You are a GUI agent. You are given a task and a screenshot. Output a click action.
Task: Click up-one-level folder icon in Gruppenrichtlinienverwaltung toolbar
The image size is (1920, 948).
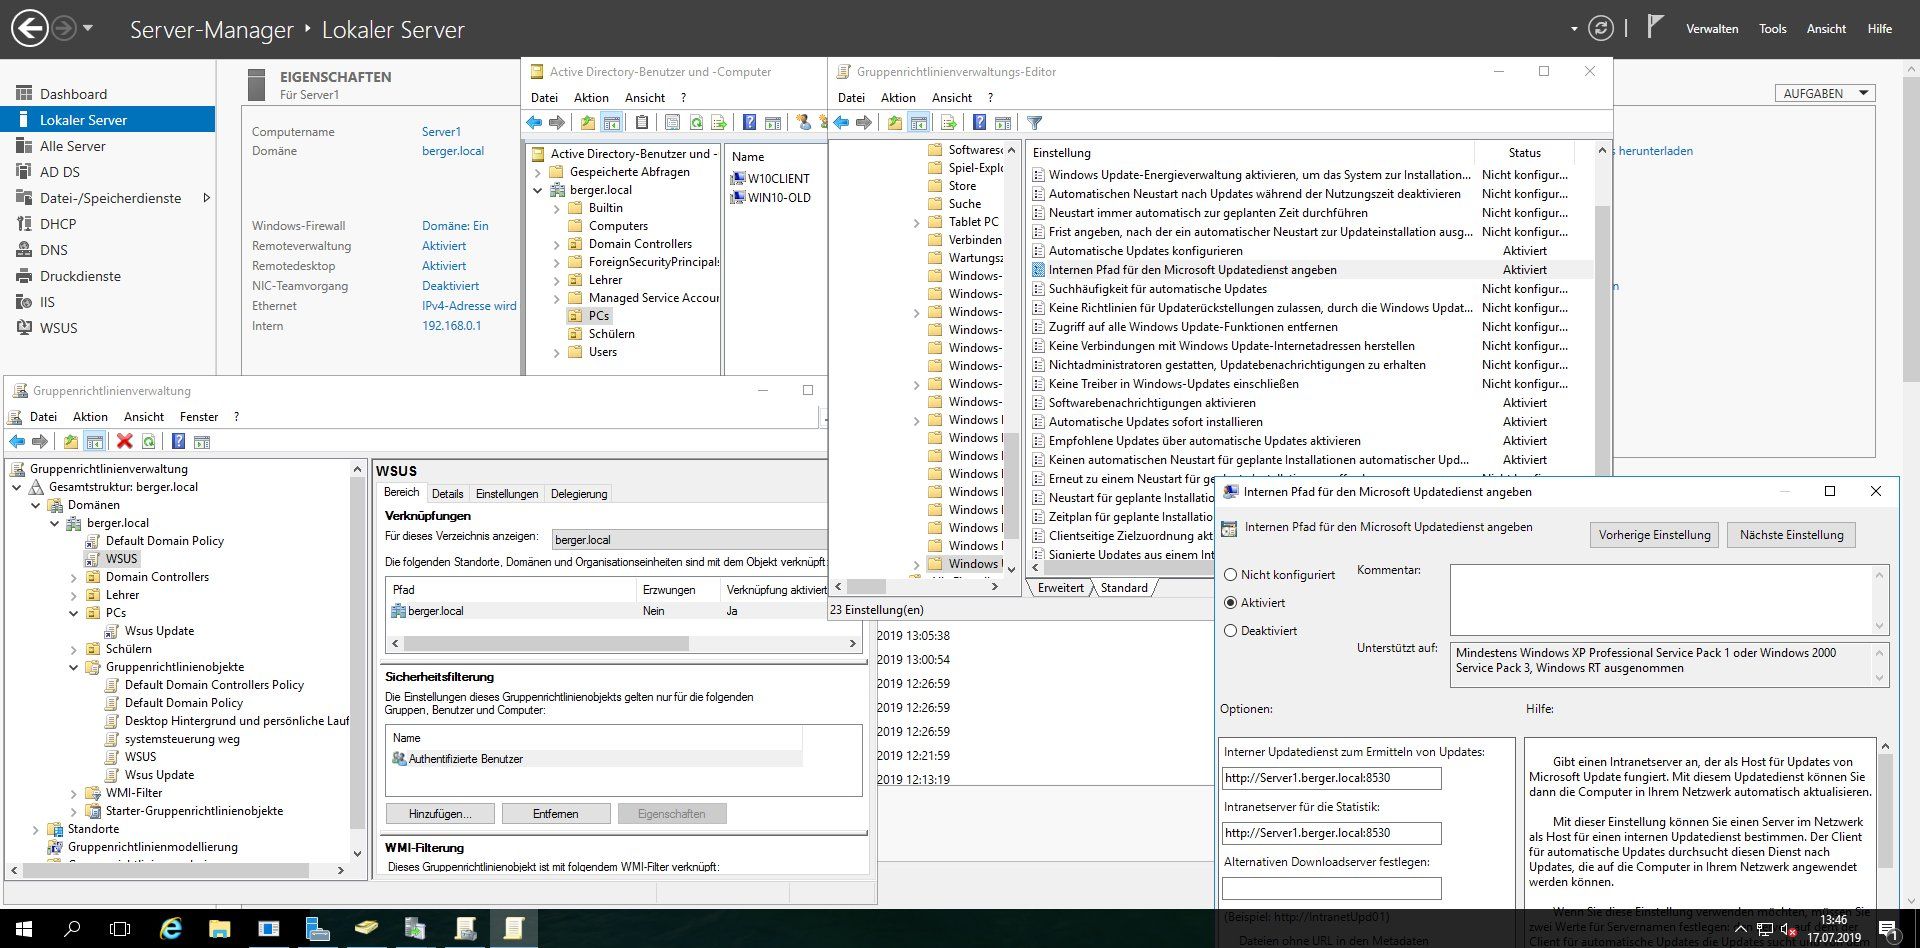[71, 441]
